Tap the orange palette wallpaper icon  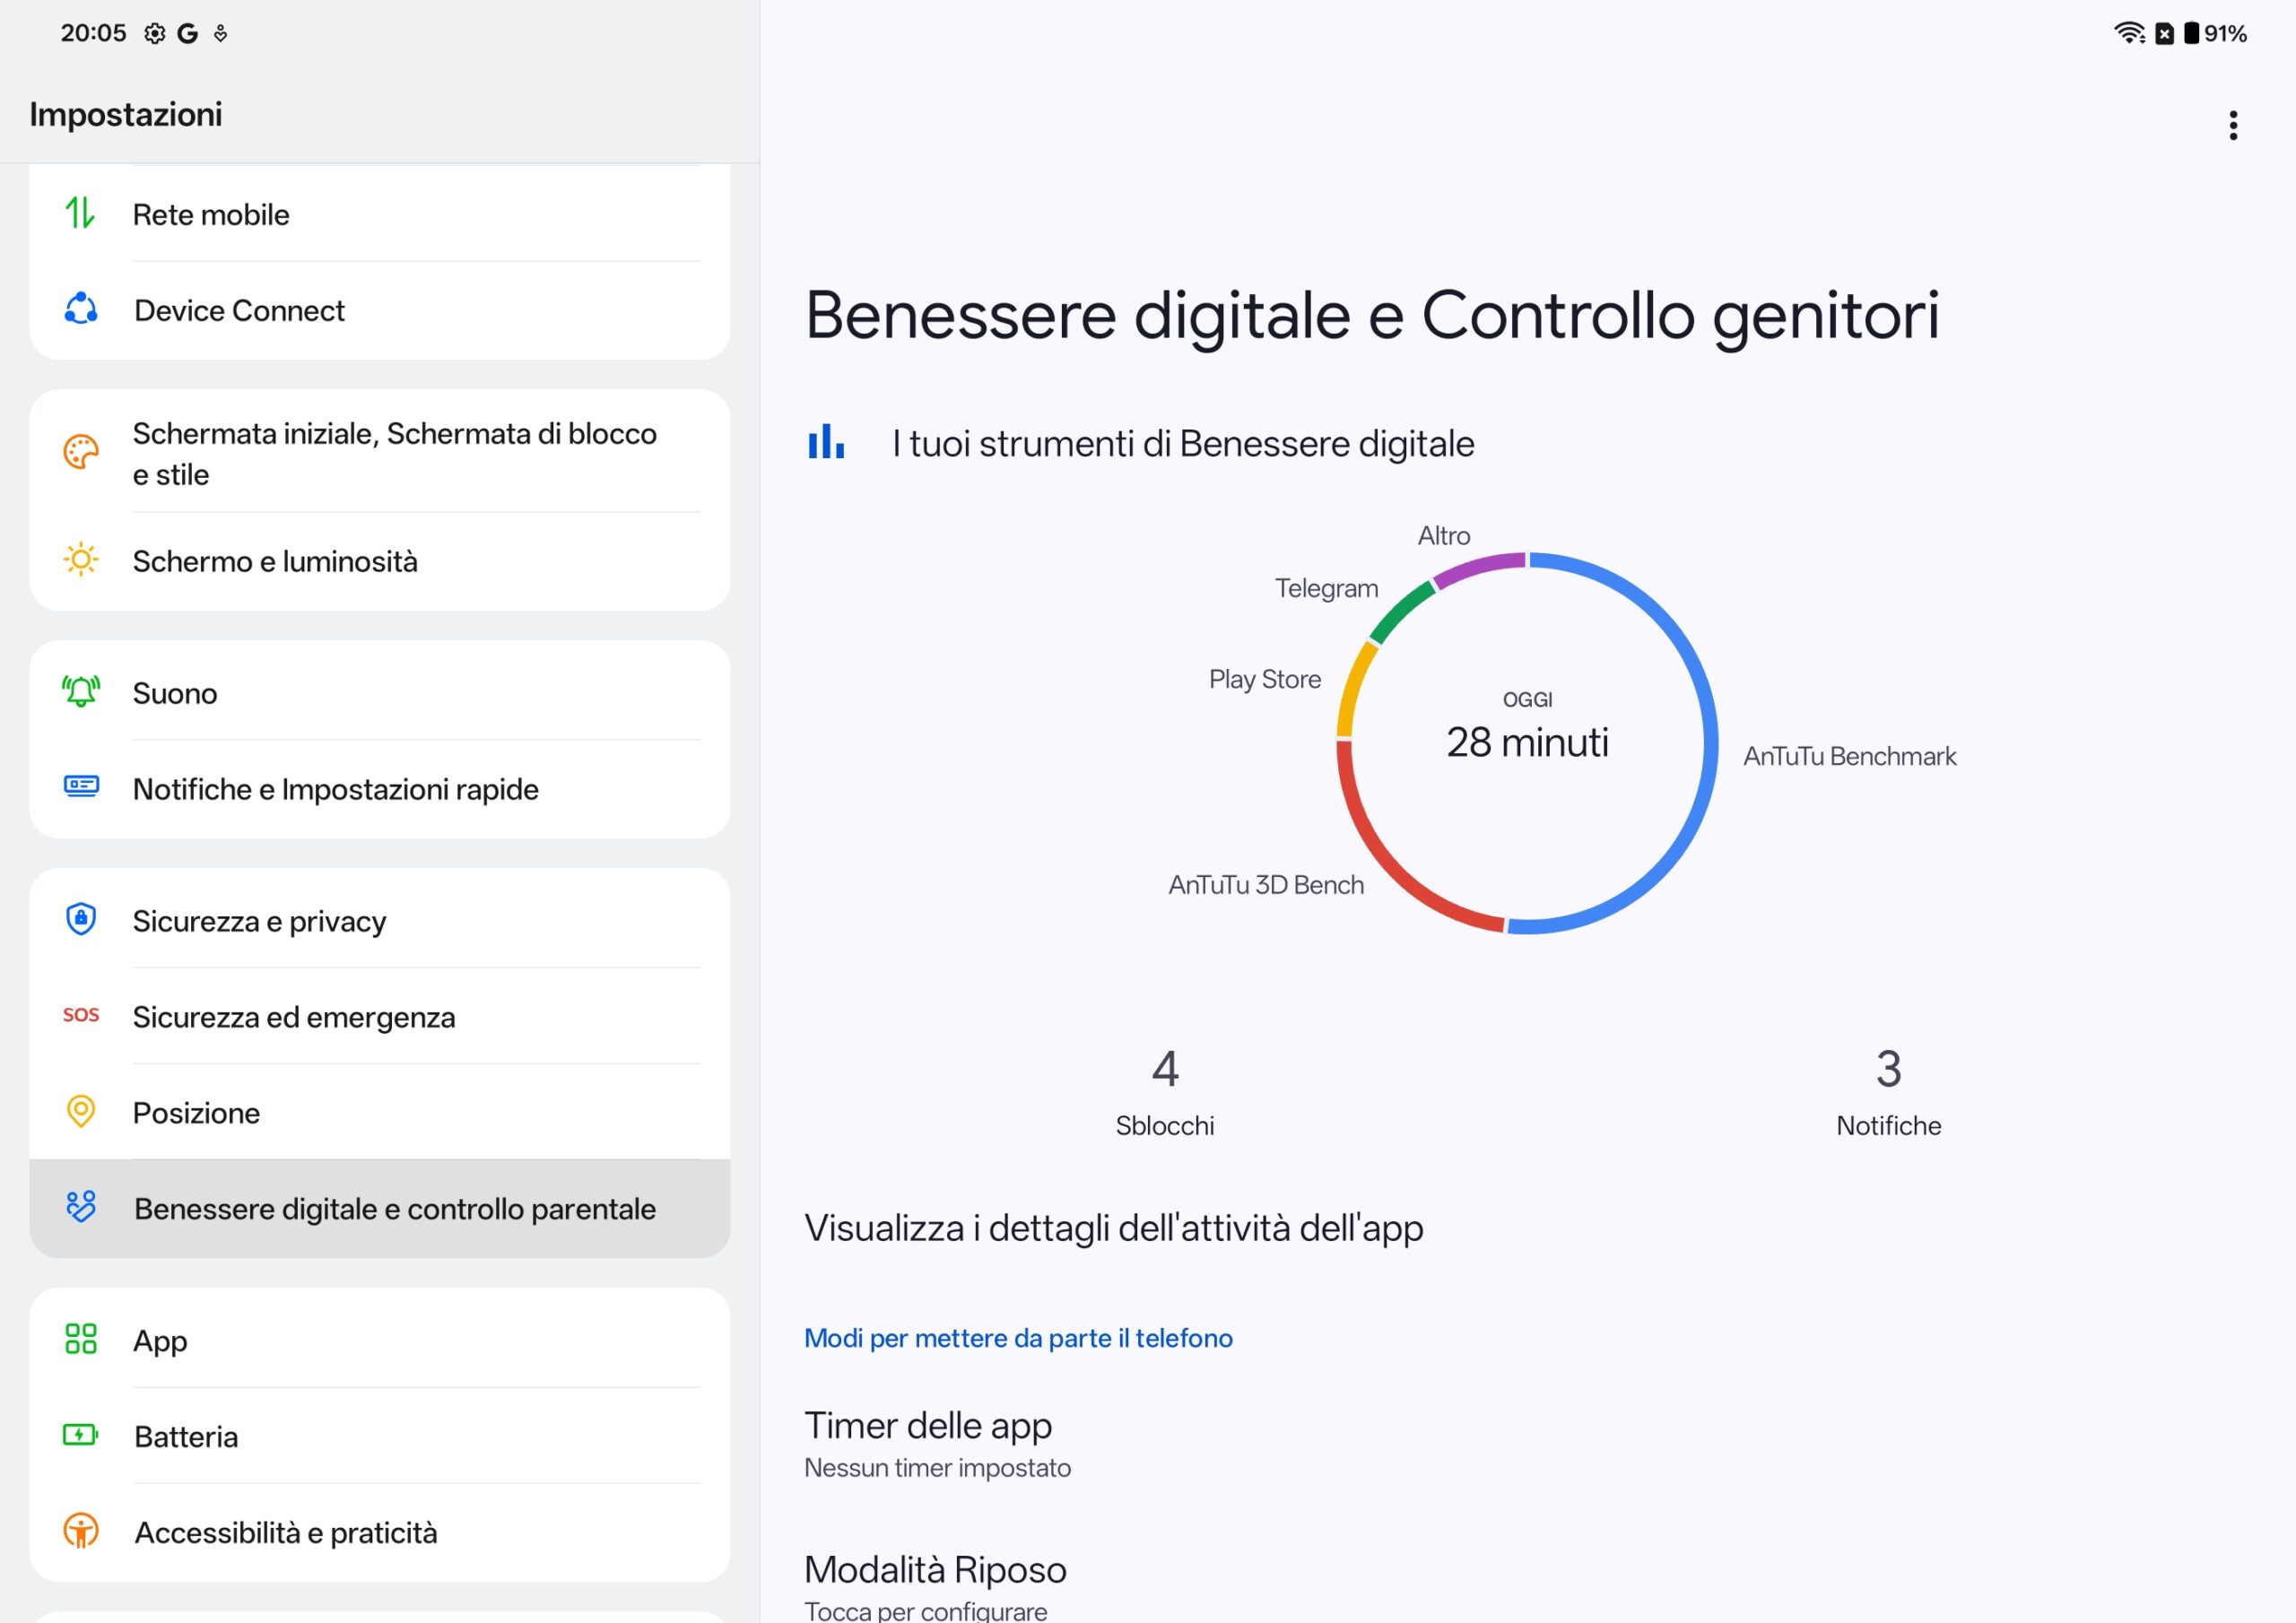(80, 452)
